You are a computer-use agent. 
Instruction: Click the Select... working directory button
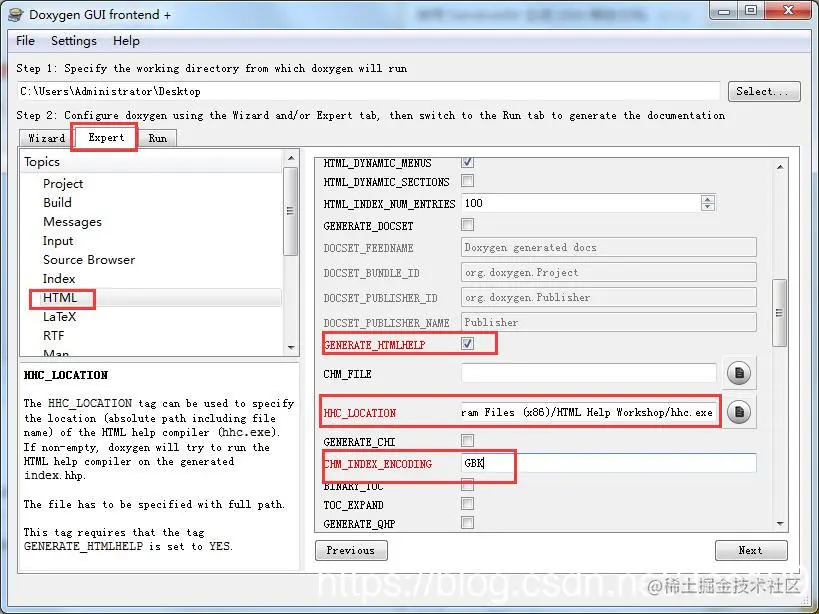coord(764,91)
